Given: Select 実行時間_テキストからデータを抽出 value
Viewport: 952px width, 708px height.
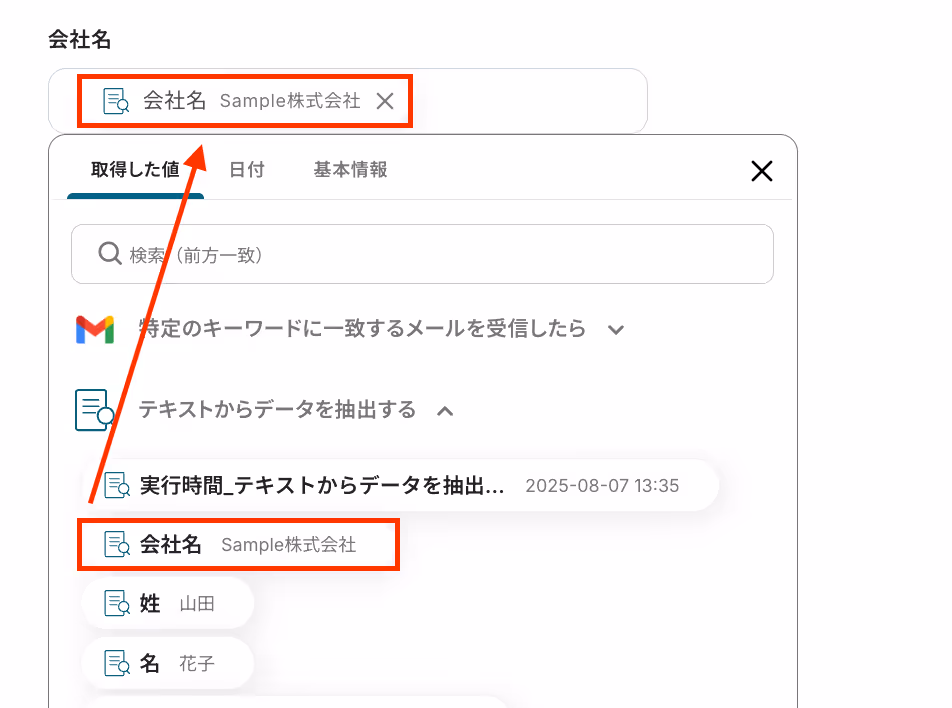Looking at the screenshot, I should point(401,485).
